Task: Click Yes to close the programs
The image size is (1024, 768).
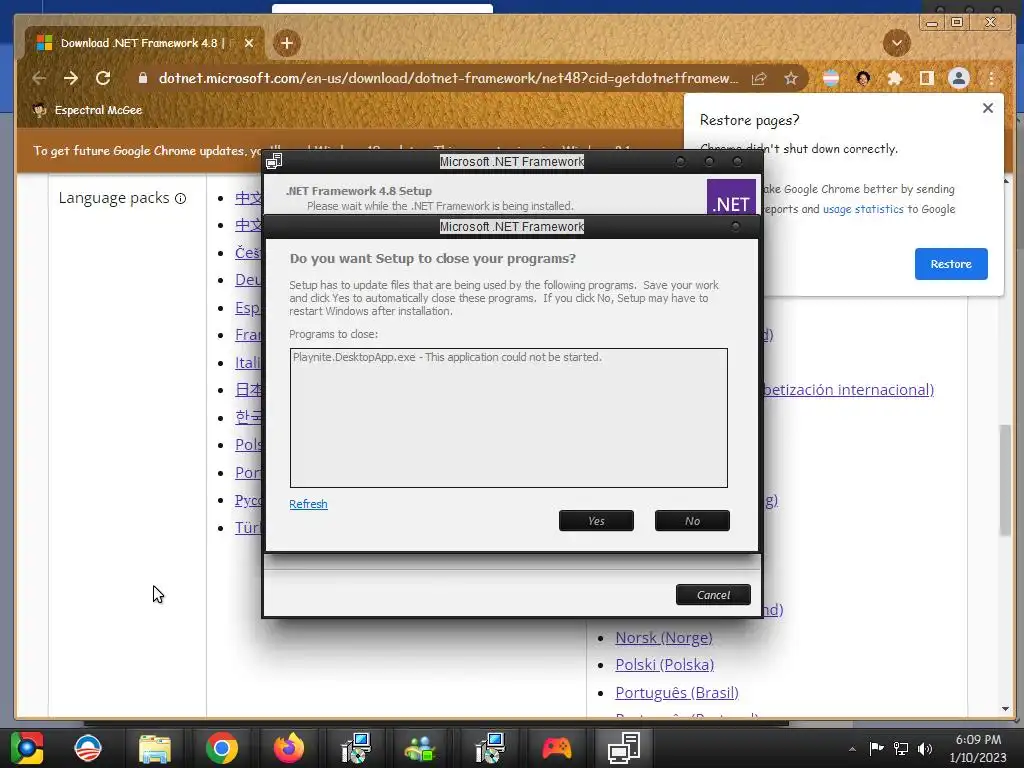Action: (x=596, y=520)
